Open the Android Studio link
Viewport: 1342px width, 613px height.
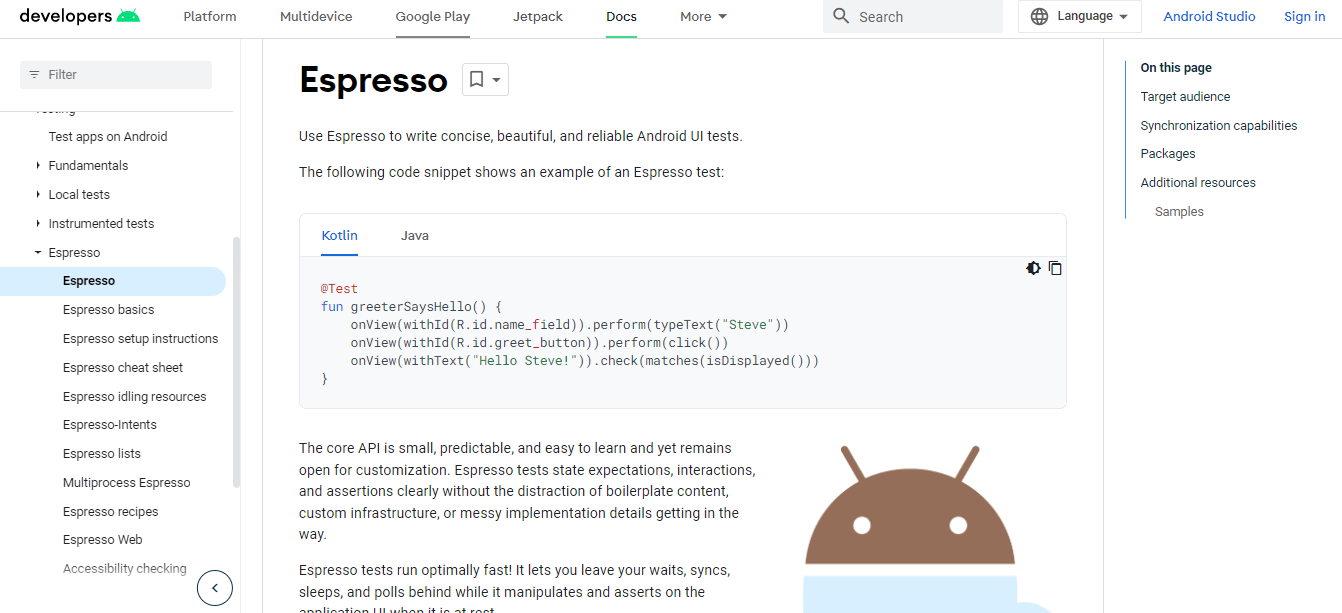coord(1209,16)
